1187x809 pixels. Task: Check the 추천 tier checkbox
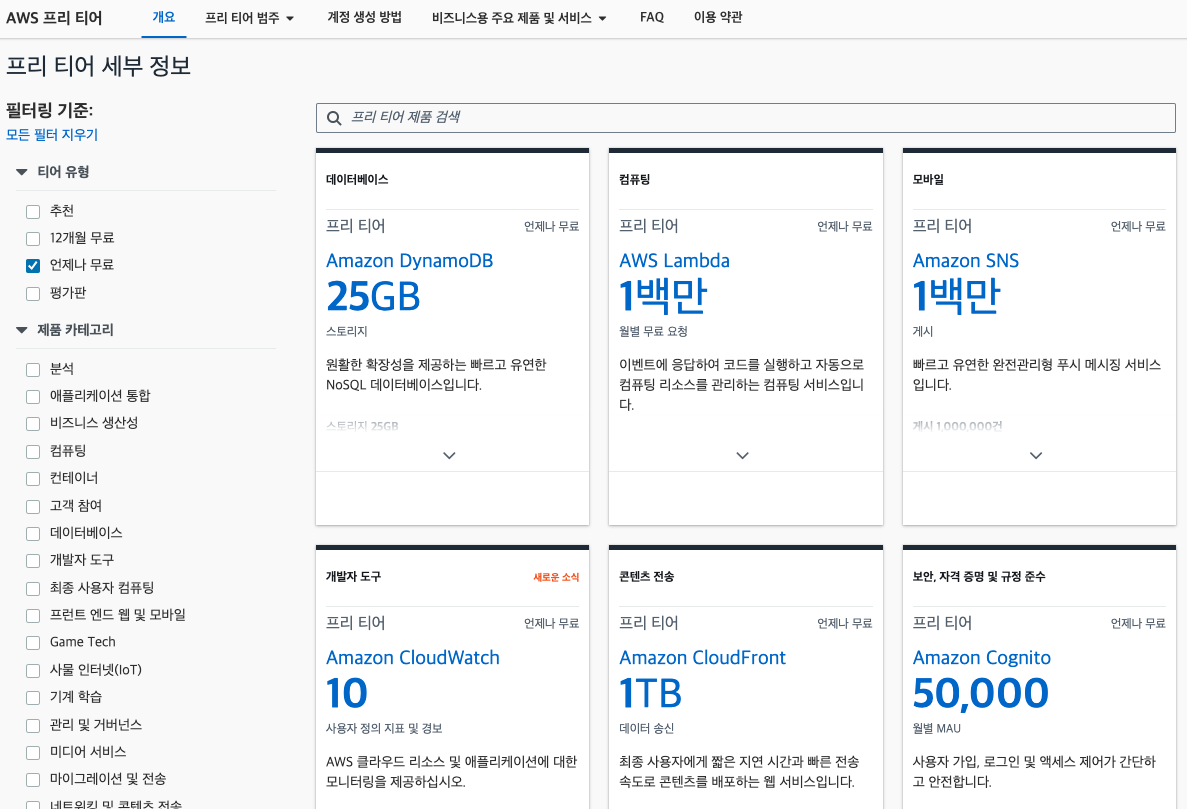pos(33,212)
